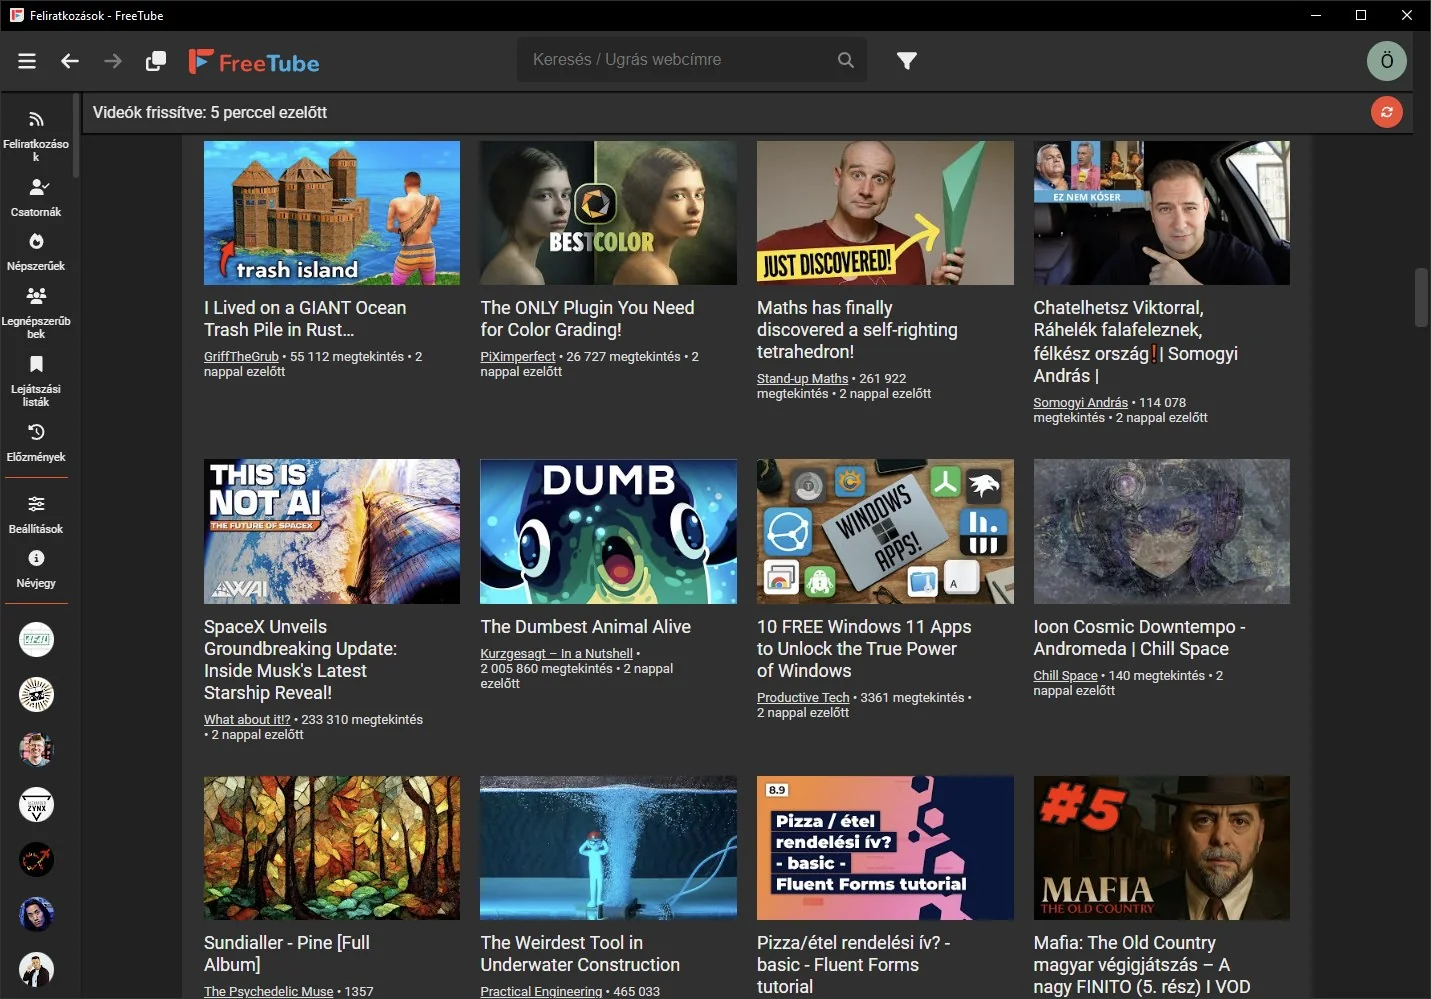This screenshot has height=999, width=1431.
Task: Click the vertical scrollbar of the video list
Action: 1421,297
